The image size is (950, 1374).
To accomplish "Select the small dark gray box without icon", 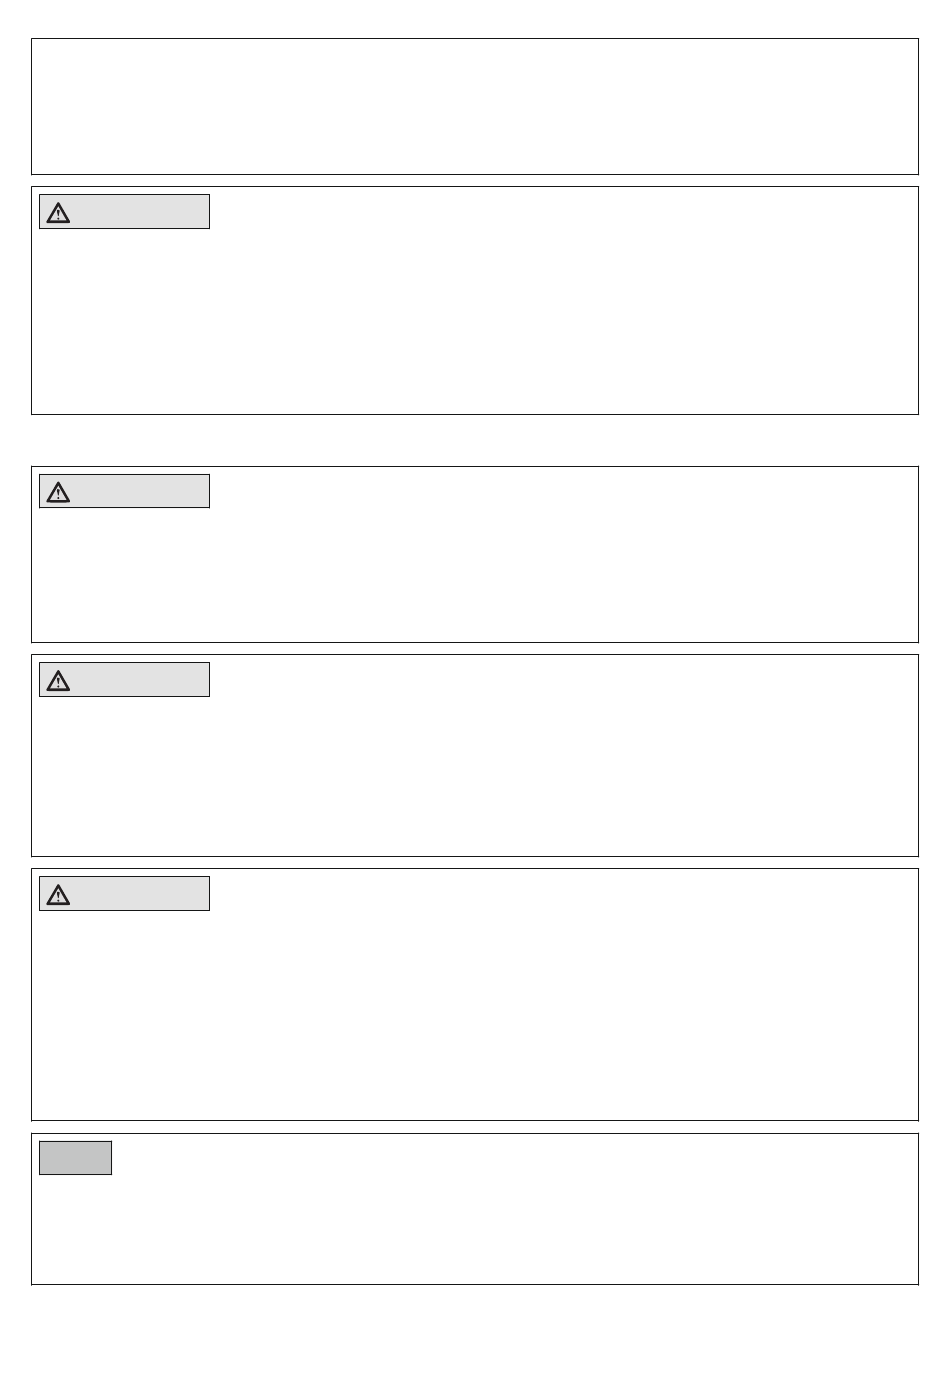I will coord(75,1158).
